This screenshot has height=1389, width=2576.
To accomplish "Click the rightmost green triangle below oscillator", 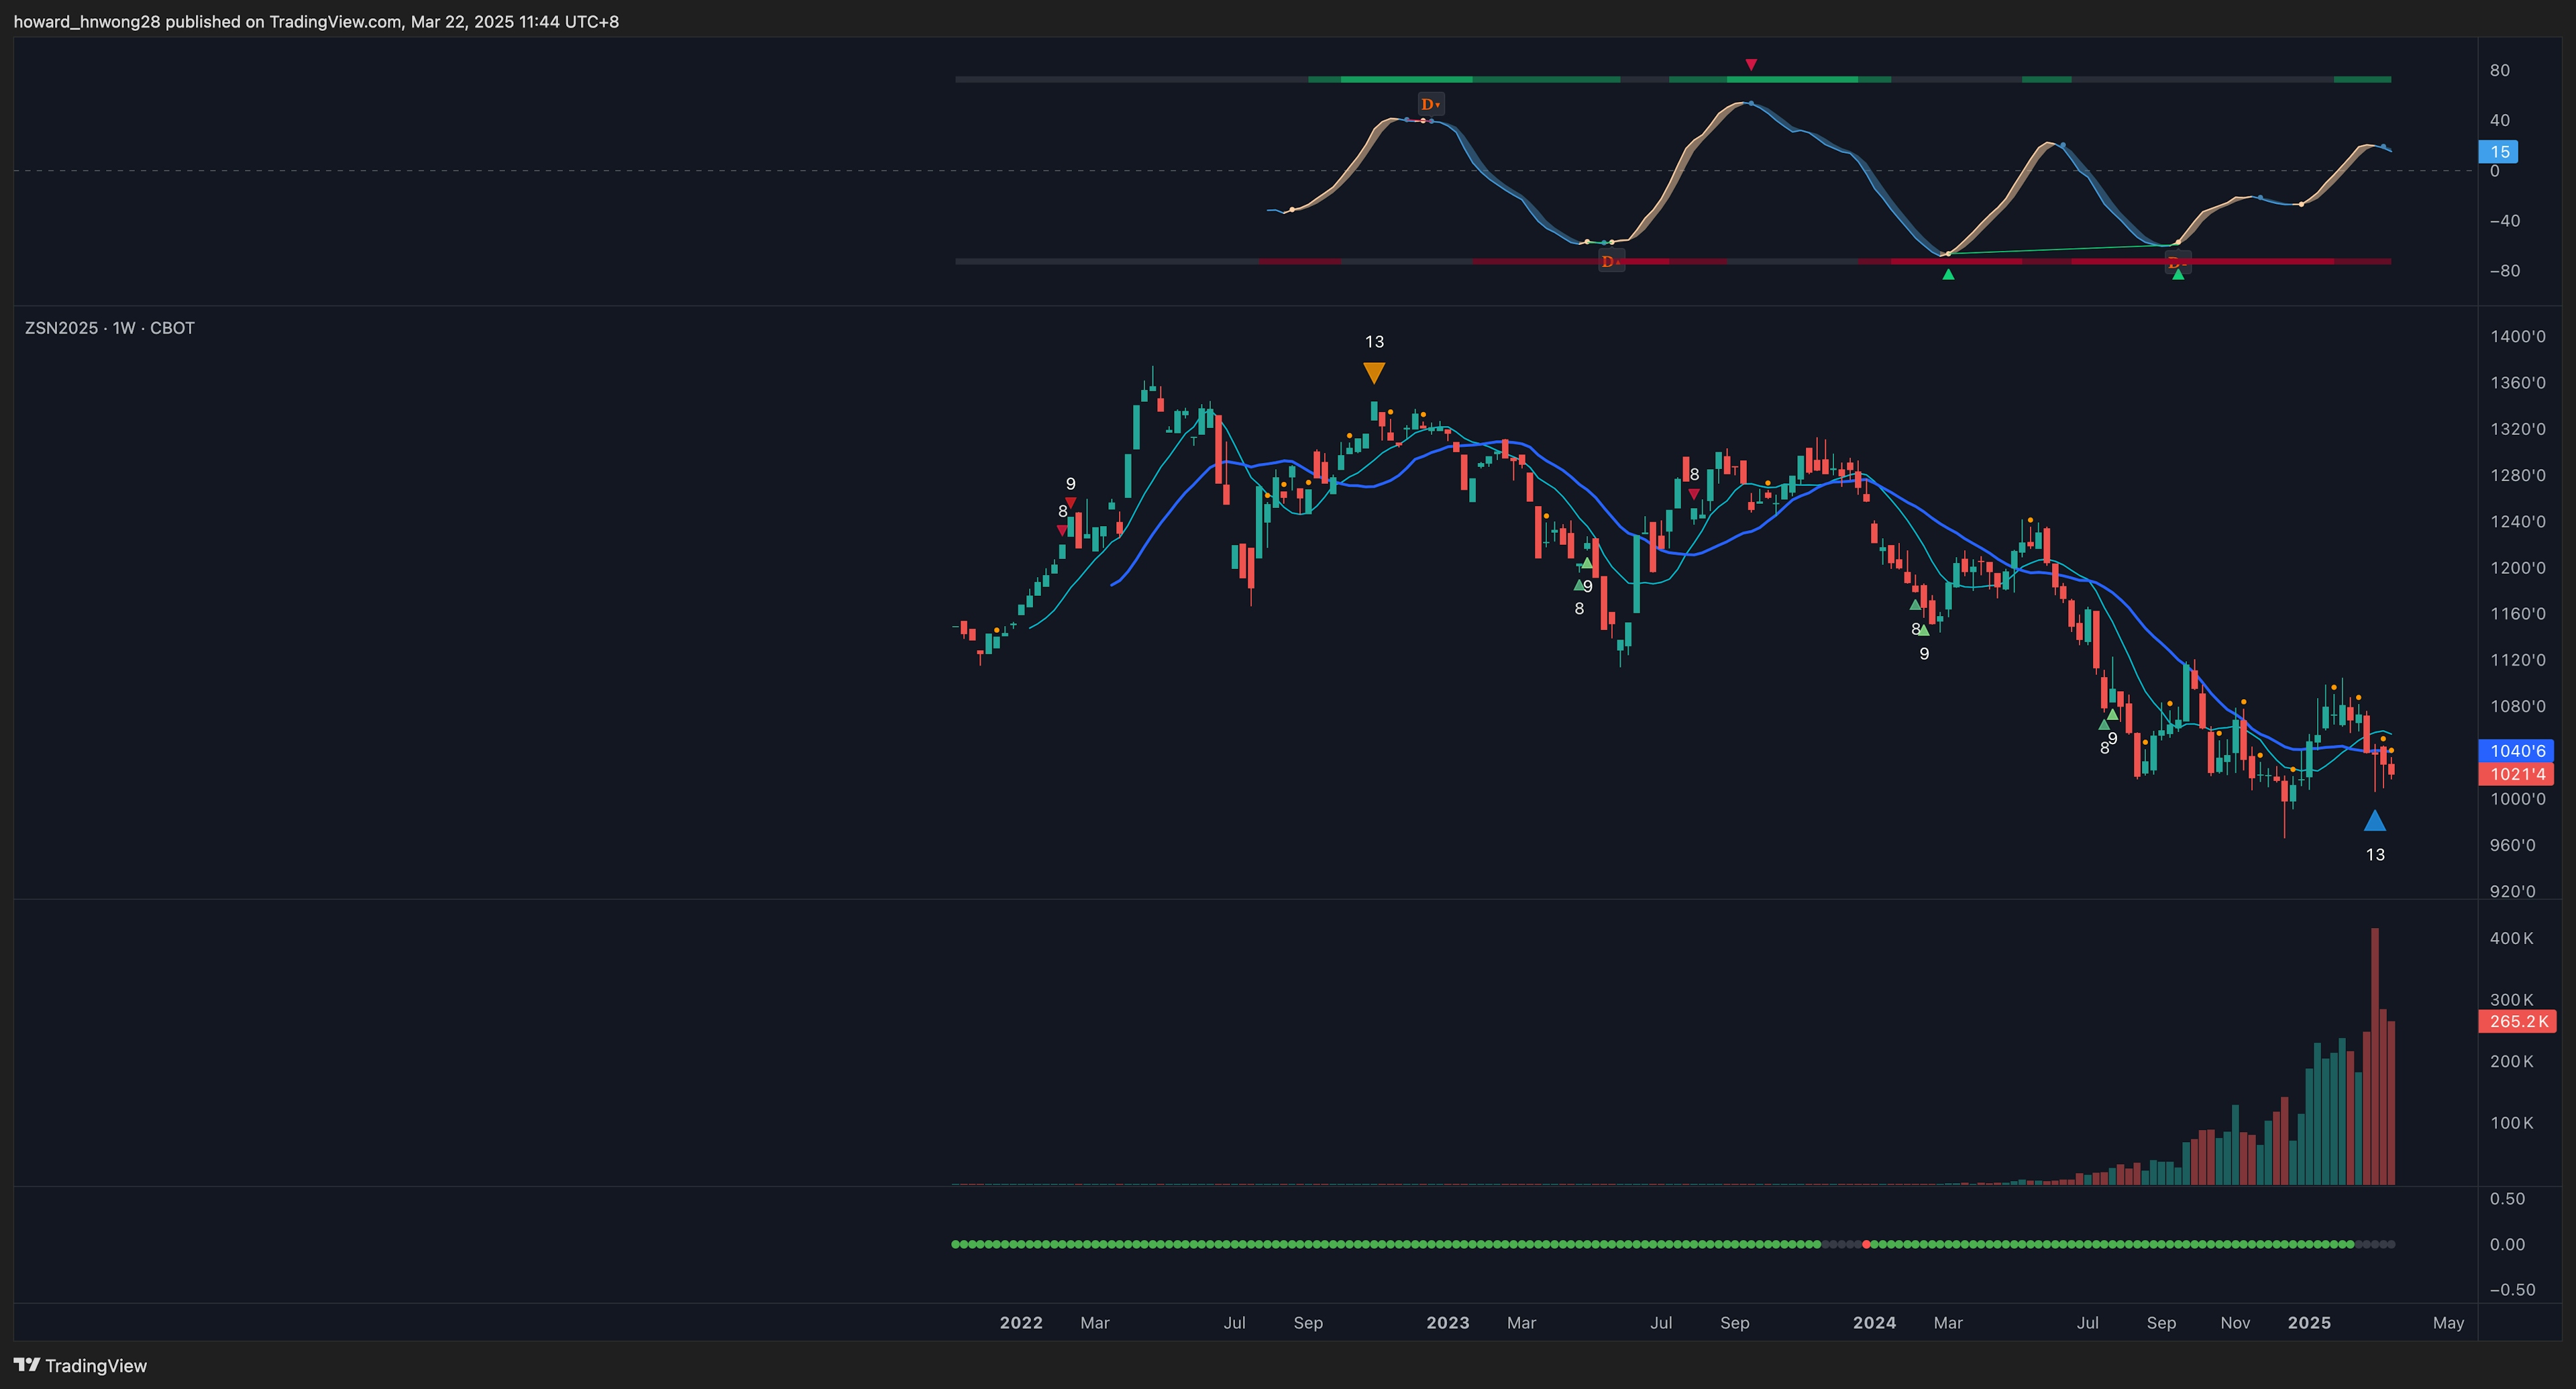I will point(2178,274).
